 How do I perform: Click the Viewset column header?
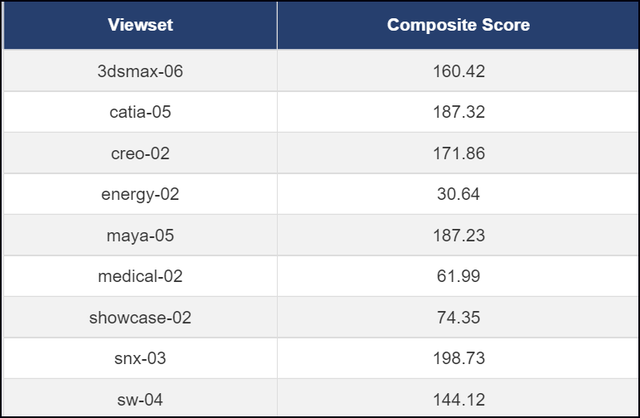point(140,25)
